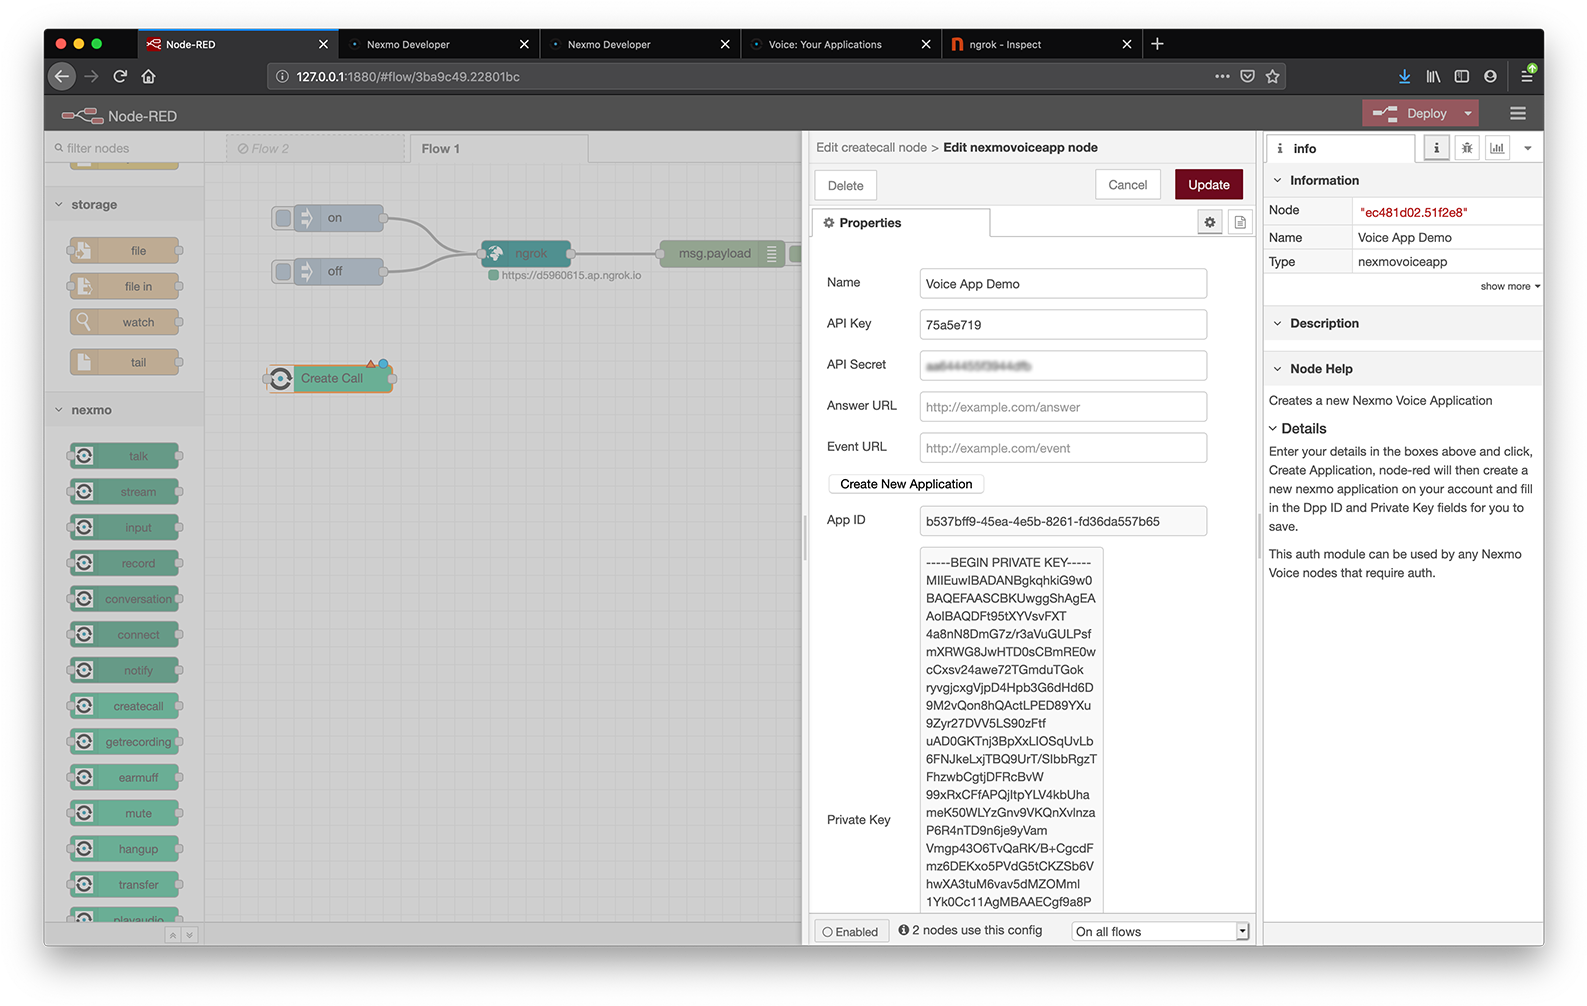
Task: Toggle the Enabled state of config node
Action: (851, 931)
